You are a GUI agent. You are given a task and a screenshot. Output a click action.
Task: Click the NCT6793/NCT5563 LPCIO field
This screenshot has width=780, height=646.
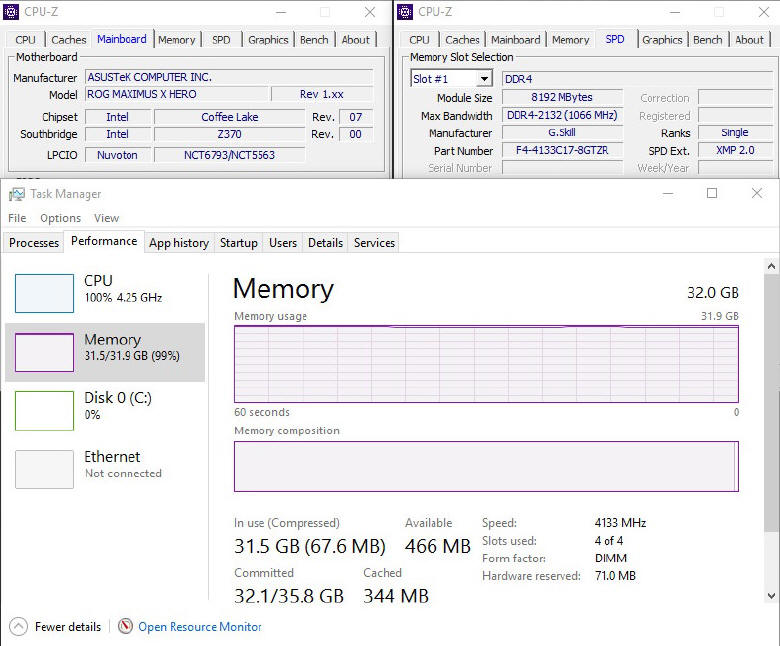(x=230, y=155)
